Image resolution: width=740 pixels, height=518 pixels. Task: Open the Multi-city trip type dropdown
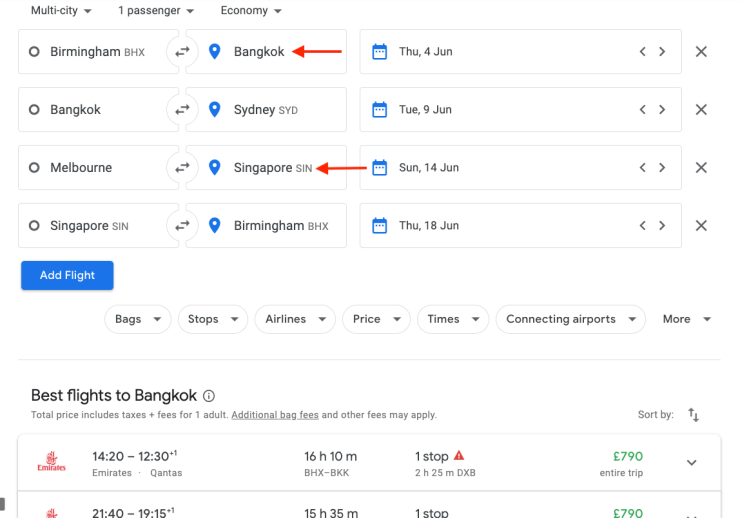click(61, 11)
